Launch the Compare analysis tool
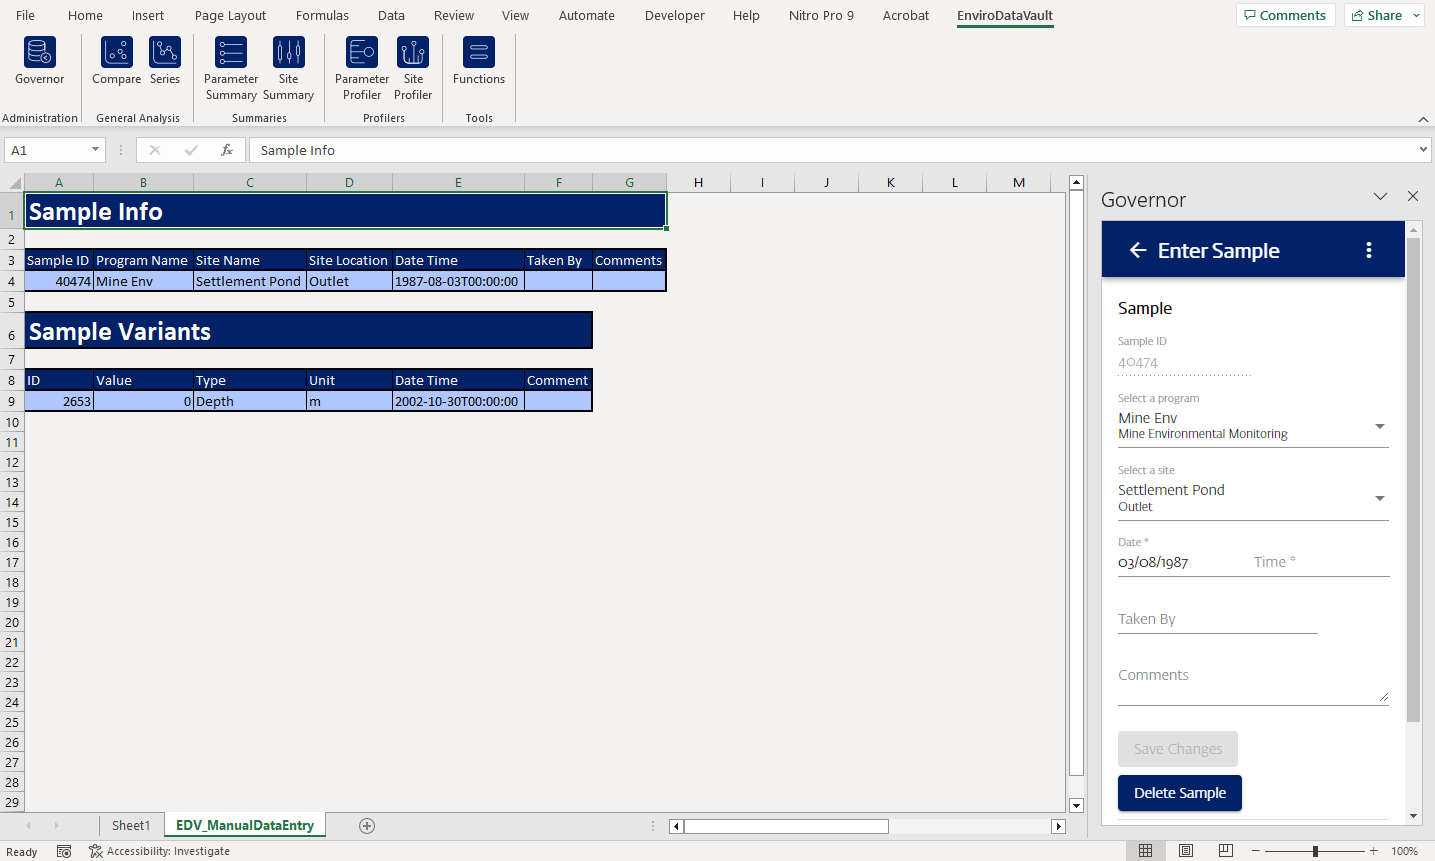The width and height of the screenshot is (1435, 861). 117,62
